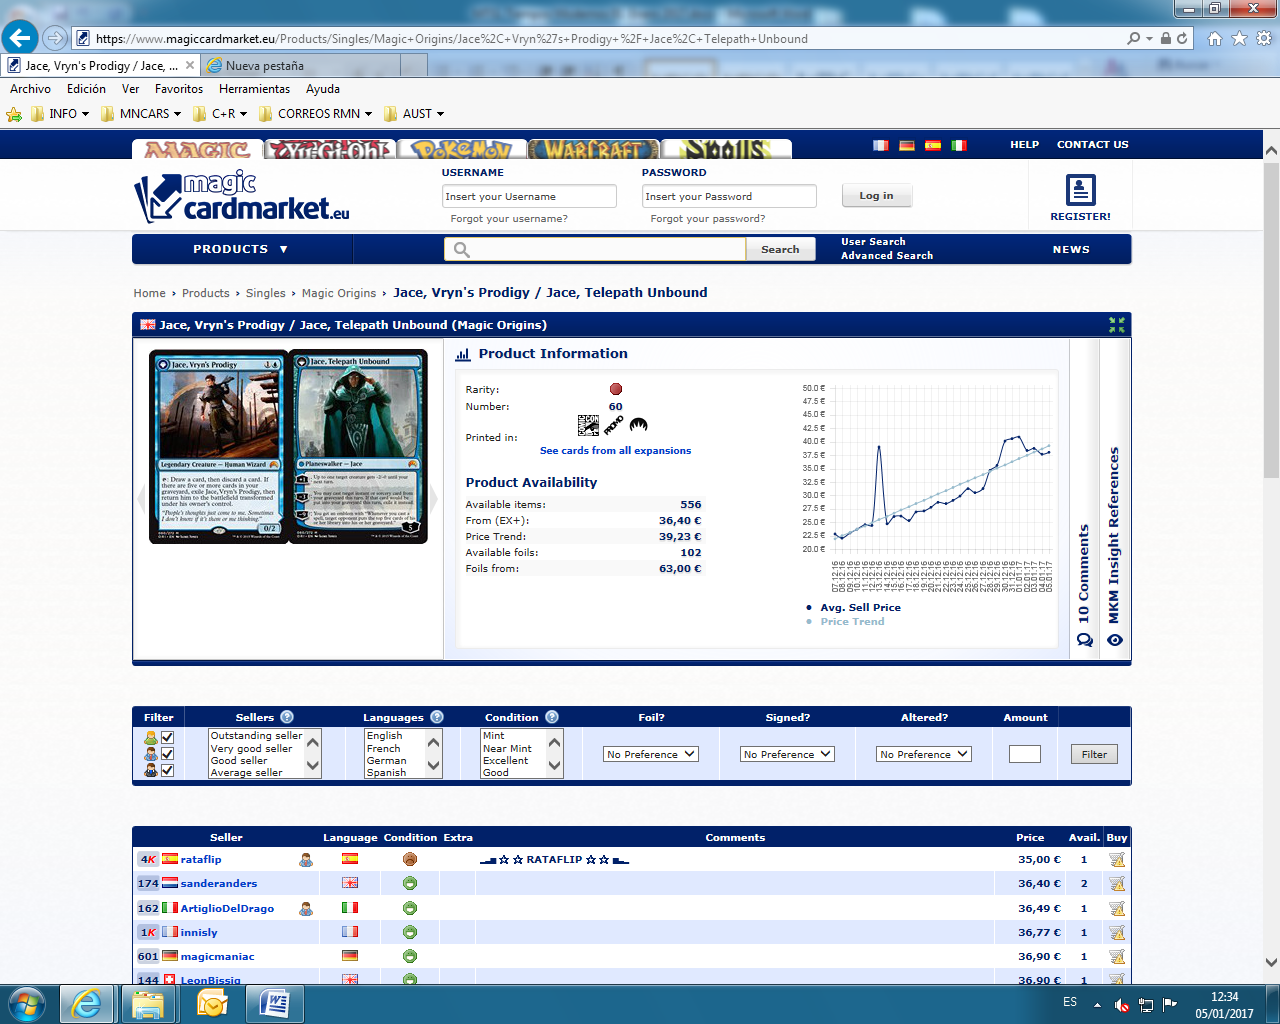Click Forgot your password? link

coord(707,219)
